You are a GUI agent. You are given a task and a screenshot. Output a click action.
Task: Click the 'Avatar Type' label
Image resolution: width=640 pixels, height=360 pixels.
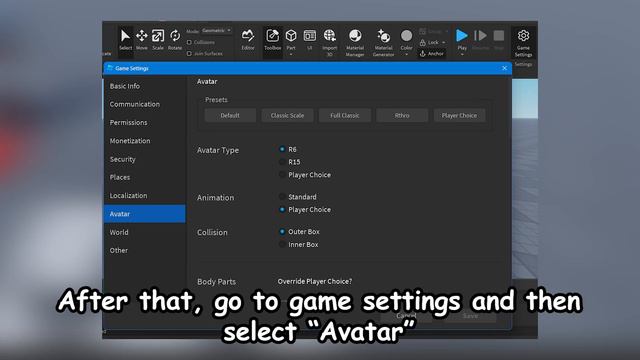tap(218, 150)
